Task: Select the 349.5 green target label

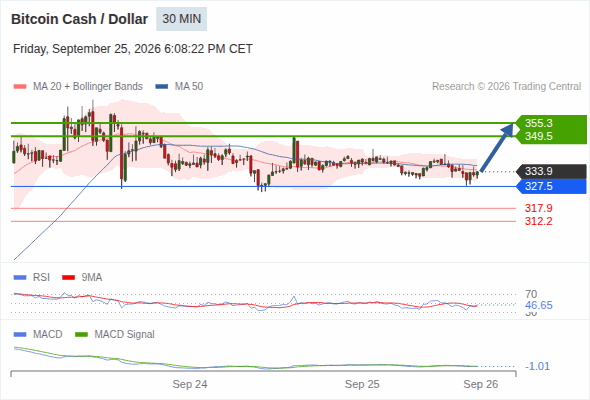Action: pos(539,136)
